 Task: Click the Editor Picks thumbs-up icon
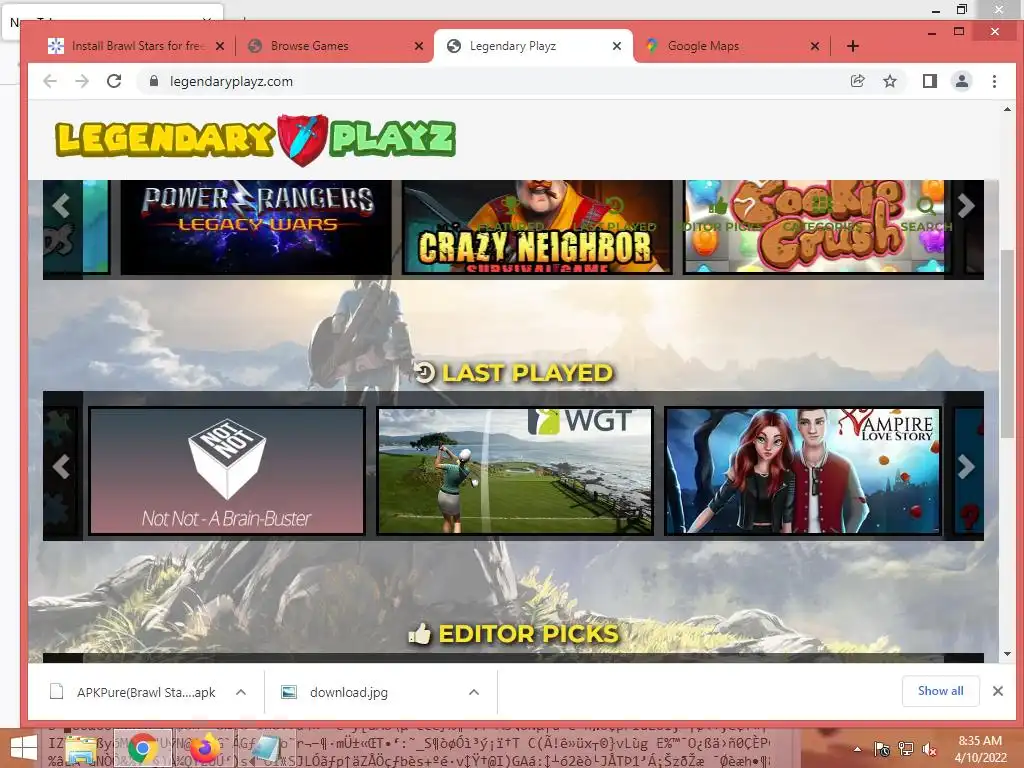420,633
